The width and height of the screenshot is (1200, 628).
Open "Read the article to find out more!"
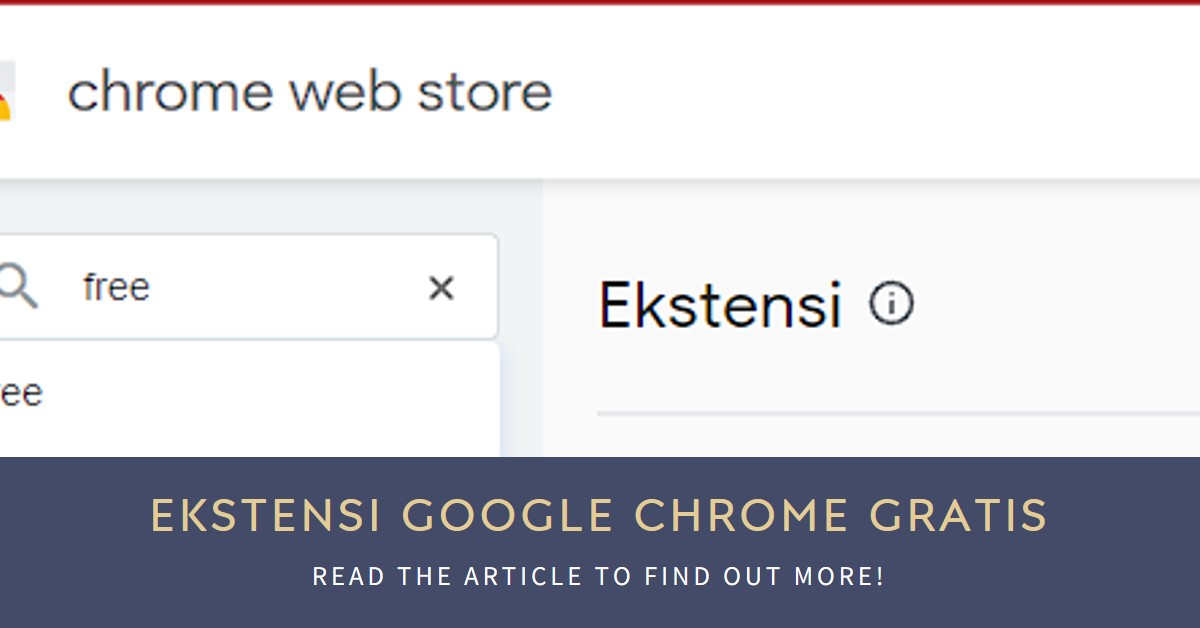(x=599, y=577)
